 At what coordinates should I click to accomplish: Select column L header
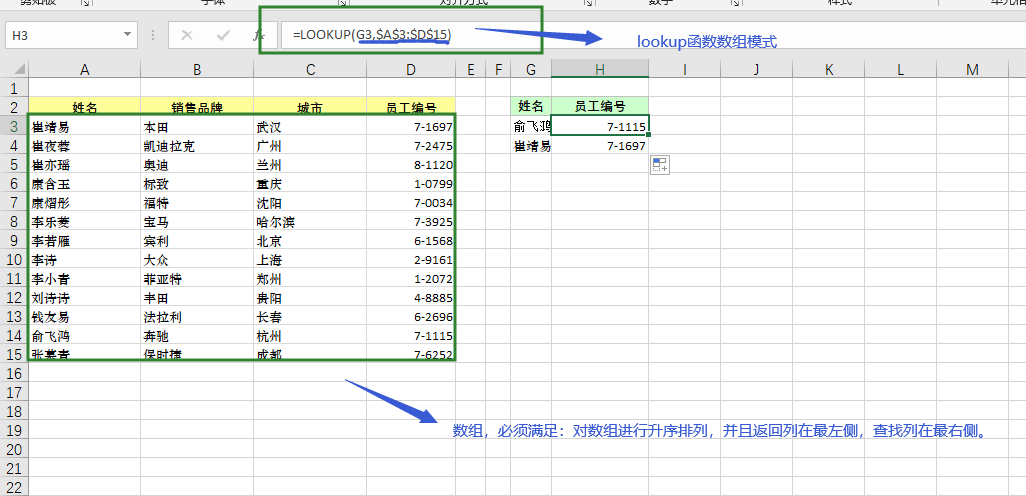900,69
